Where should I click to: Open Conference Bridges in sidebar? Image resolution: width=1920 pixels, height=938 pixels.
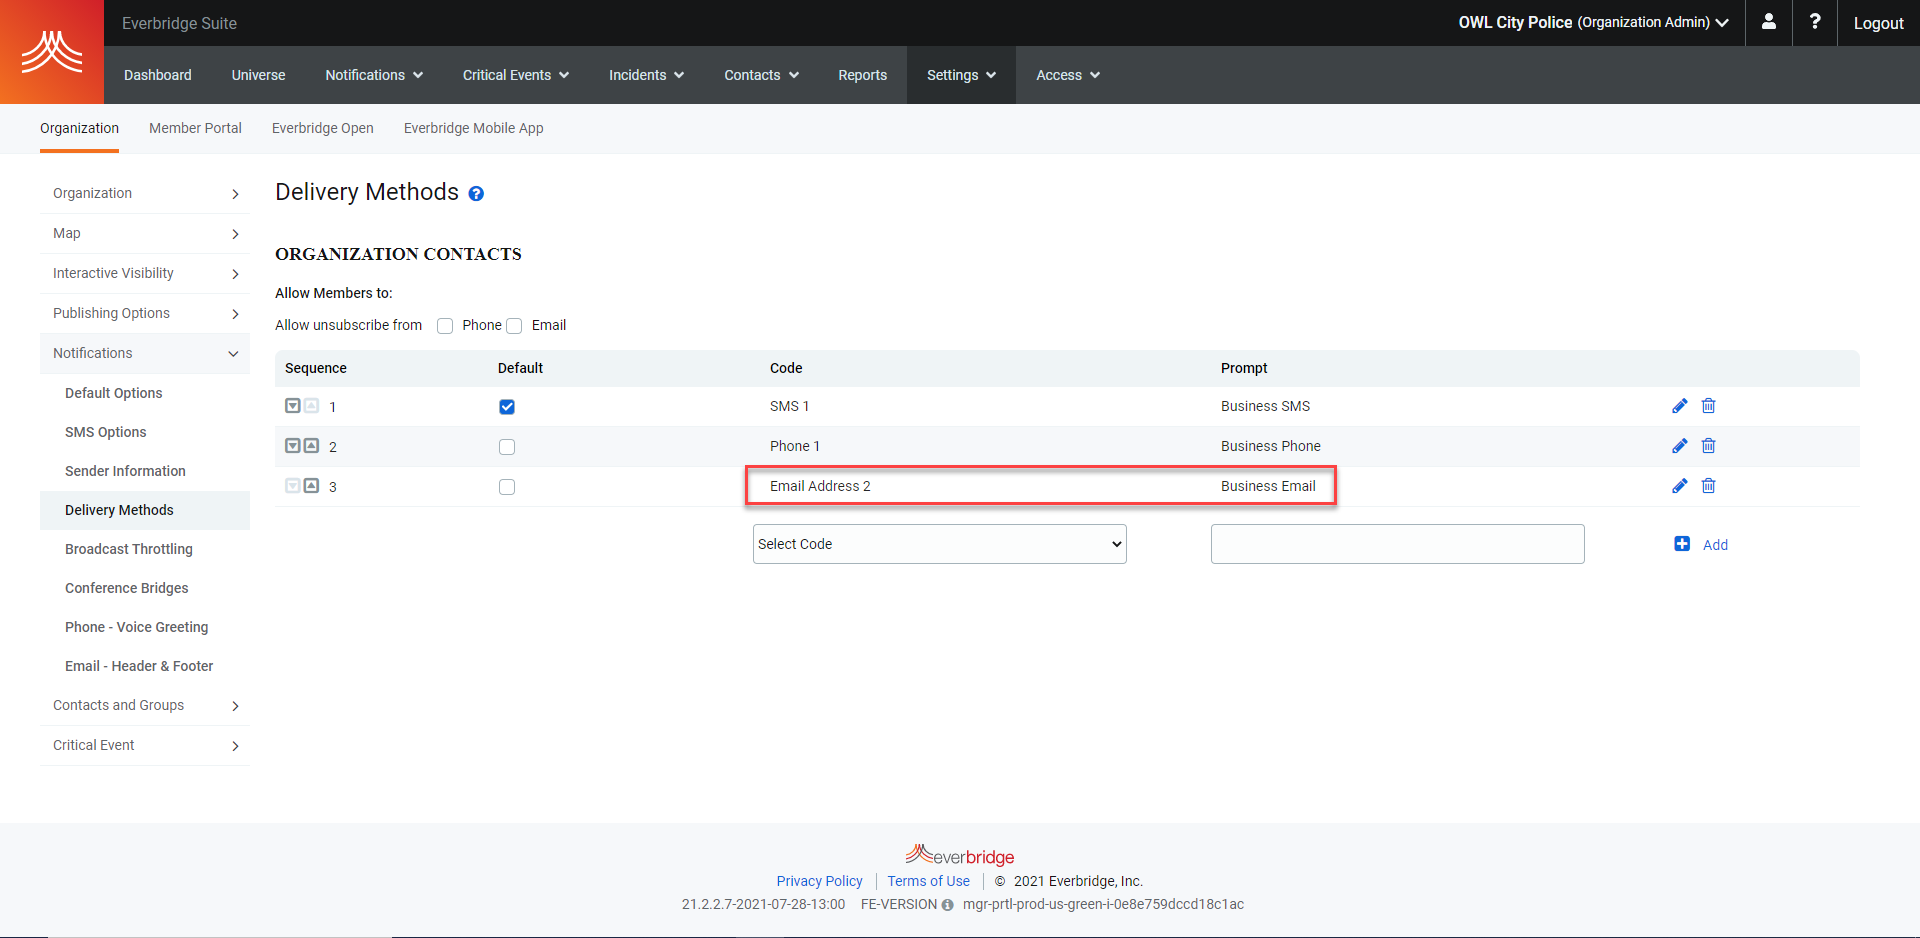pyautogui.click(x=127, y=588)
